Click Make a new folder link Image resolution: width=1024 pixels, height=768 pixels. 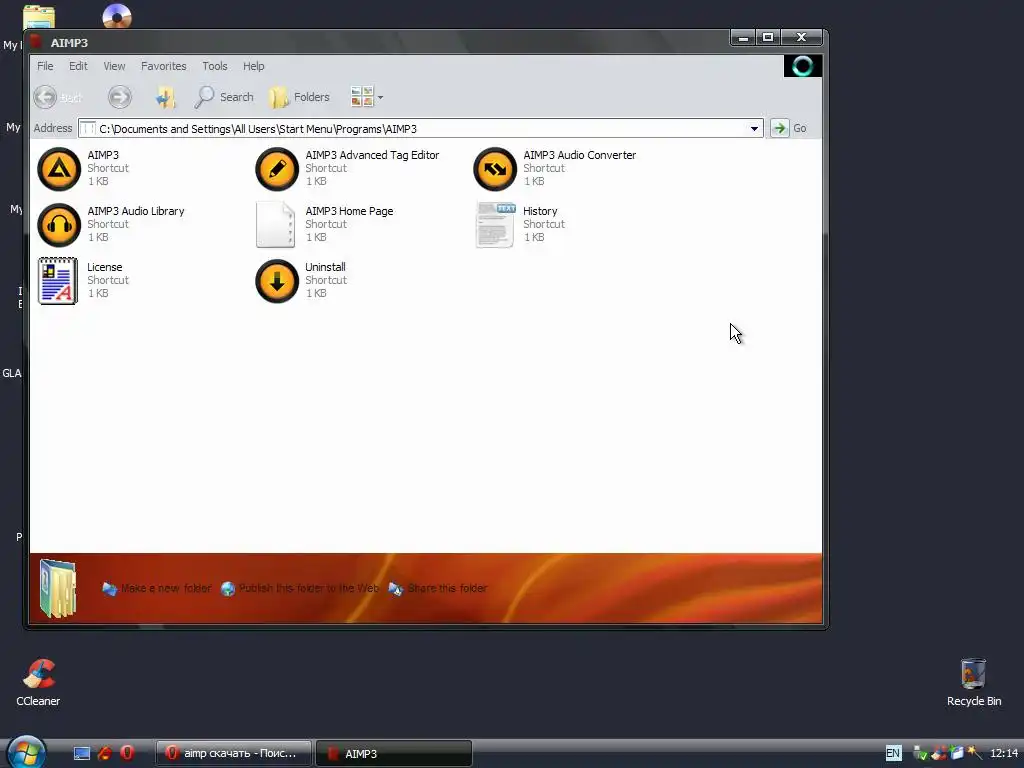tap(157, 588)
